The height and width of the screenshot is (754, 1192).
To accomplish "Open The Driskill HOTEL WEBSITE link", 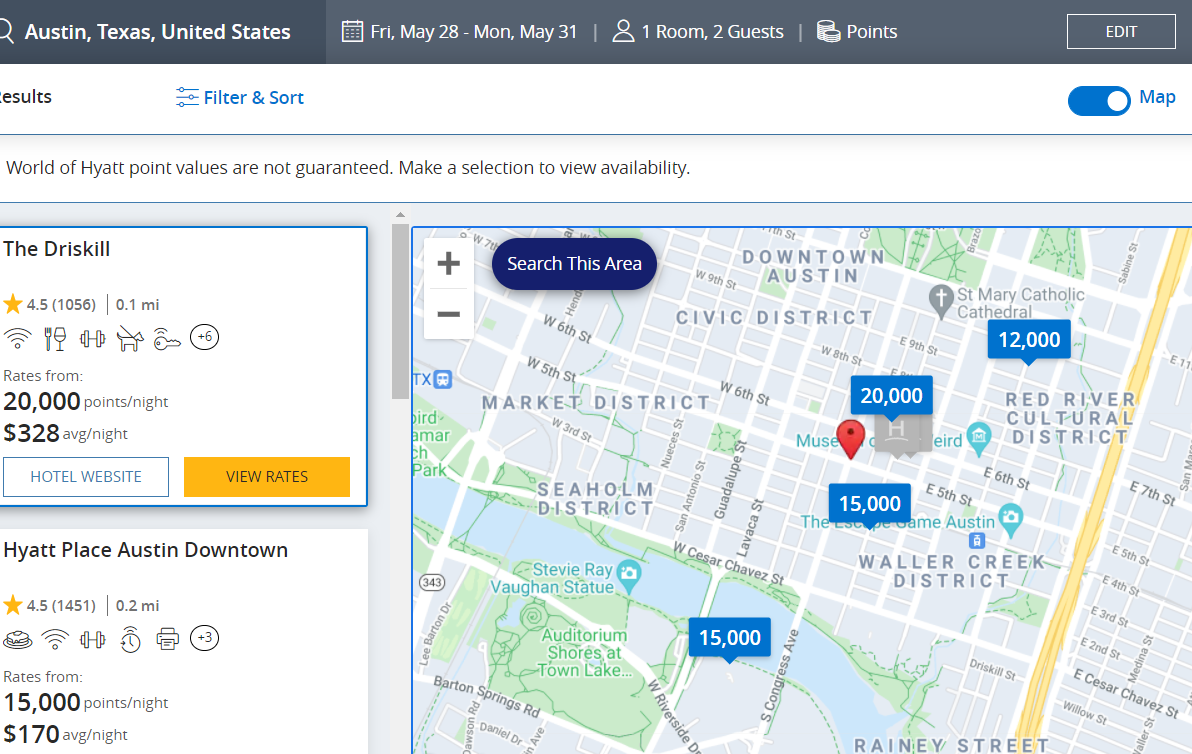I will (86, 477).
